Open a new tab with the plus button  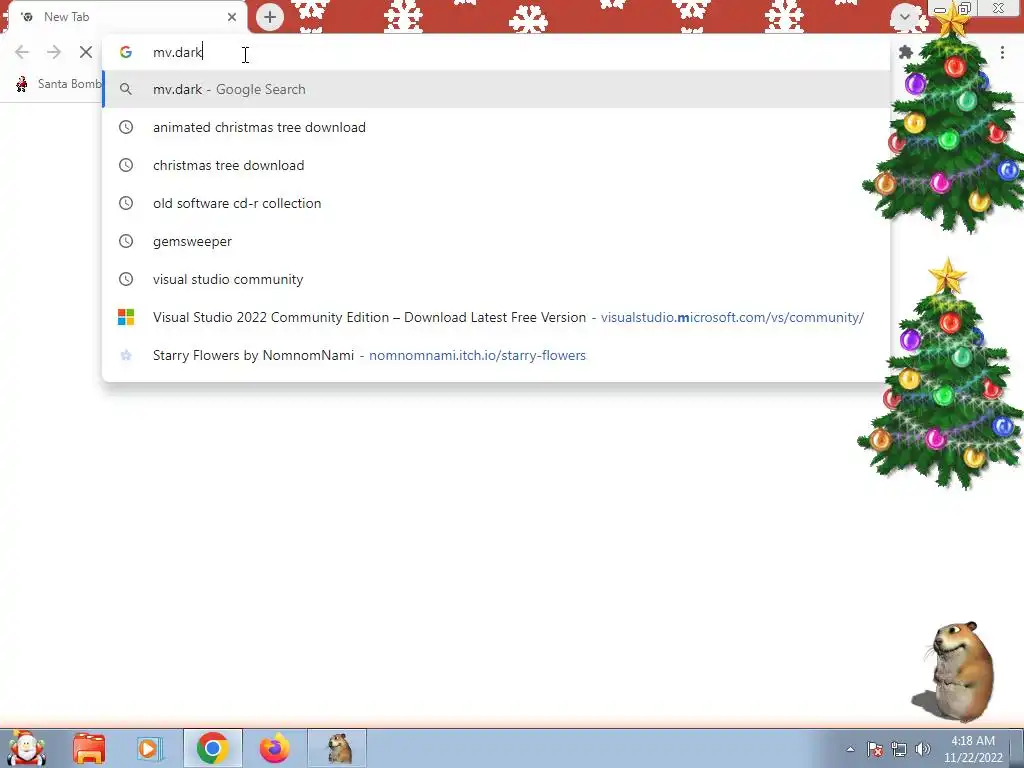270,17
